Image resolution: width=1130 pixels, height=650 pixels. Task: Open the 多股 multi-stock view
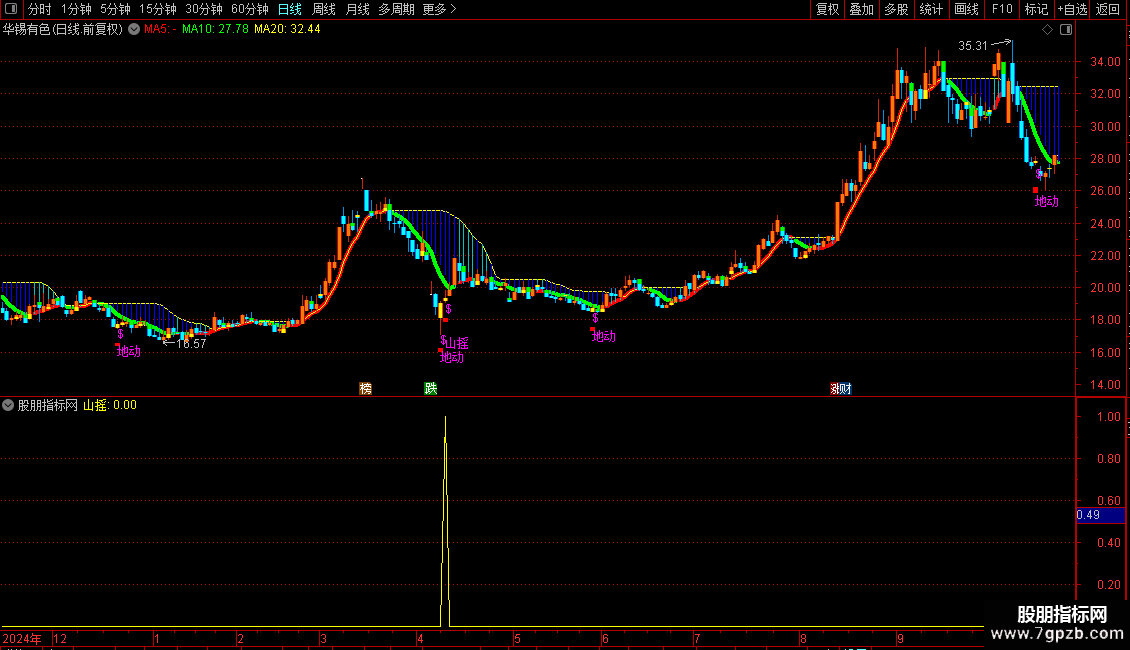pyautogui.click(x=896, y=9)
